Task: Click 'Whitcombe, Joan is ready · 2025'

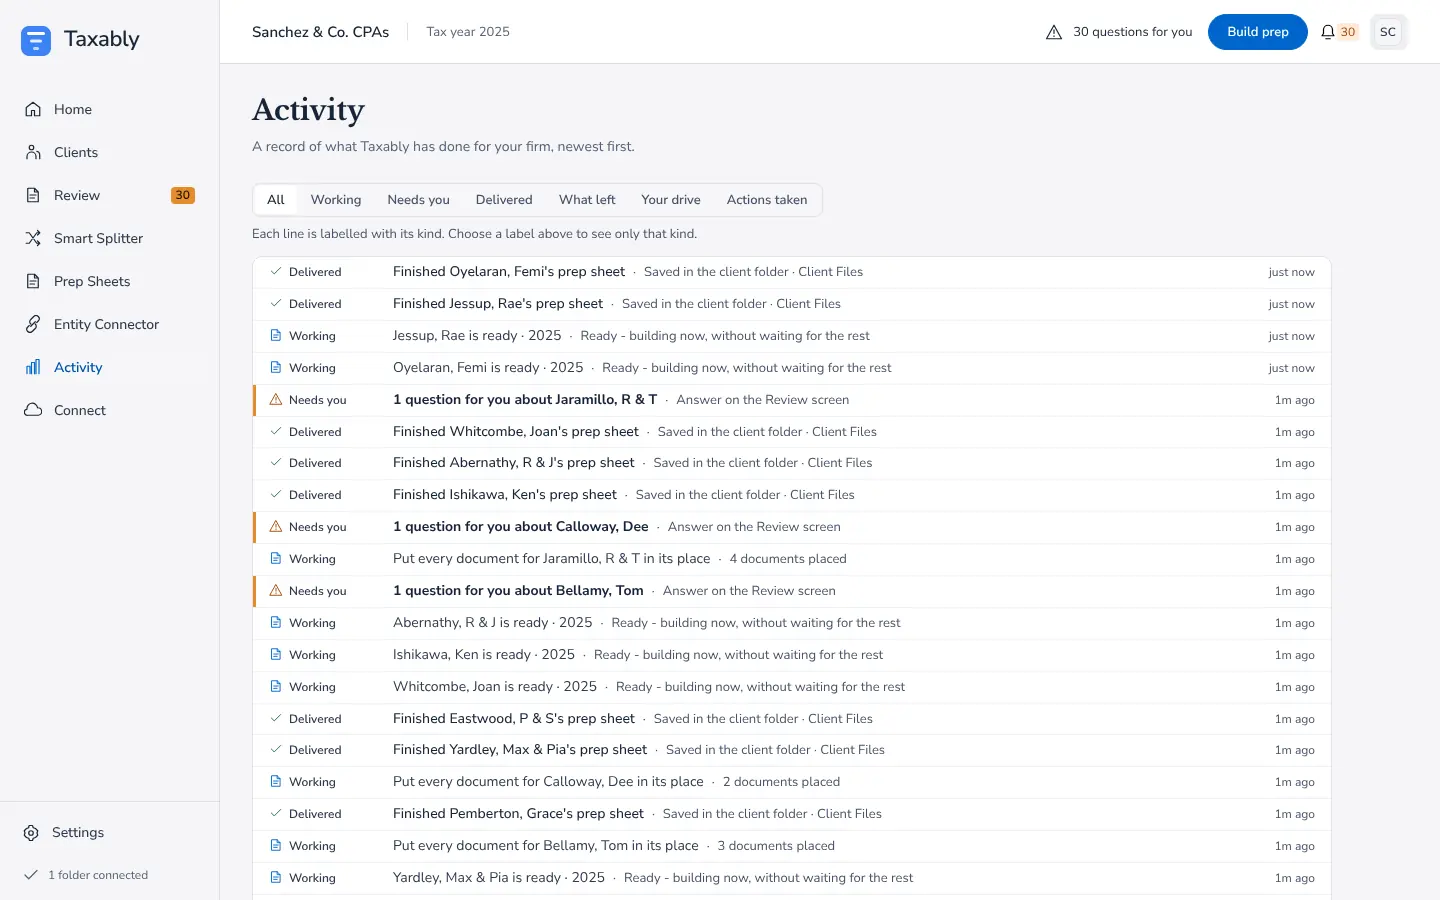Action: click(x=495, y=686)
